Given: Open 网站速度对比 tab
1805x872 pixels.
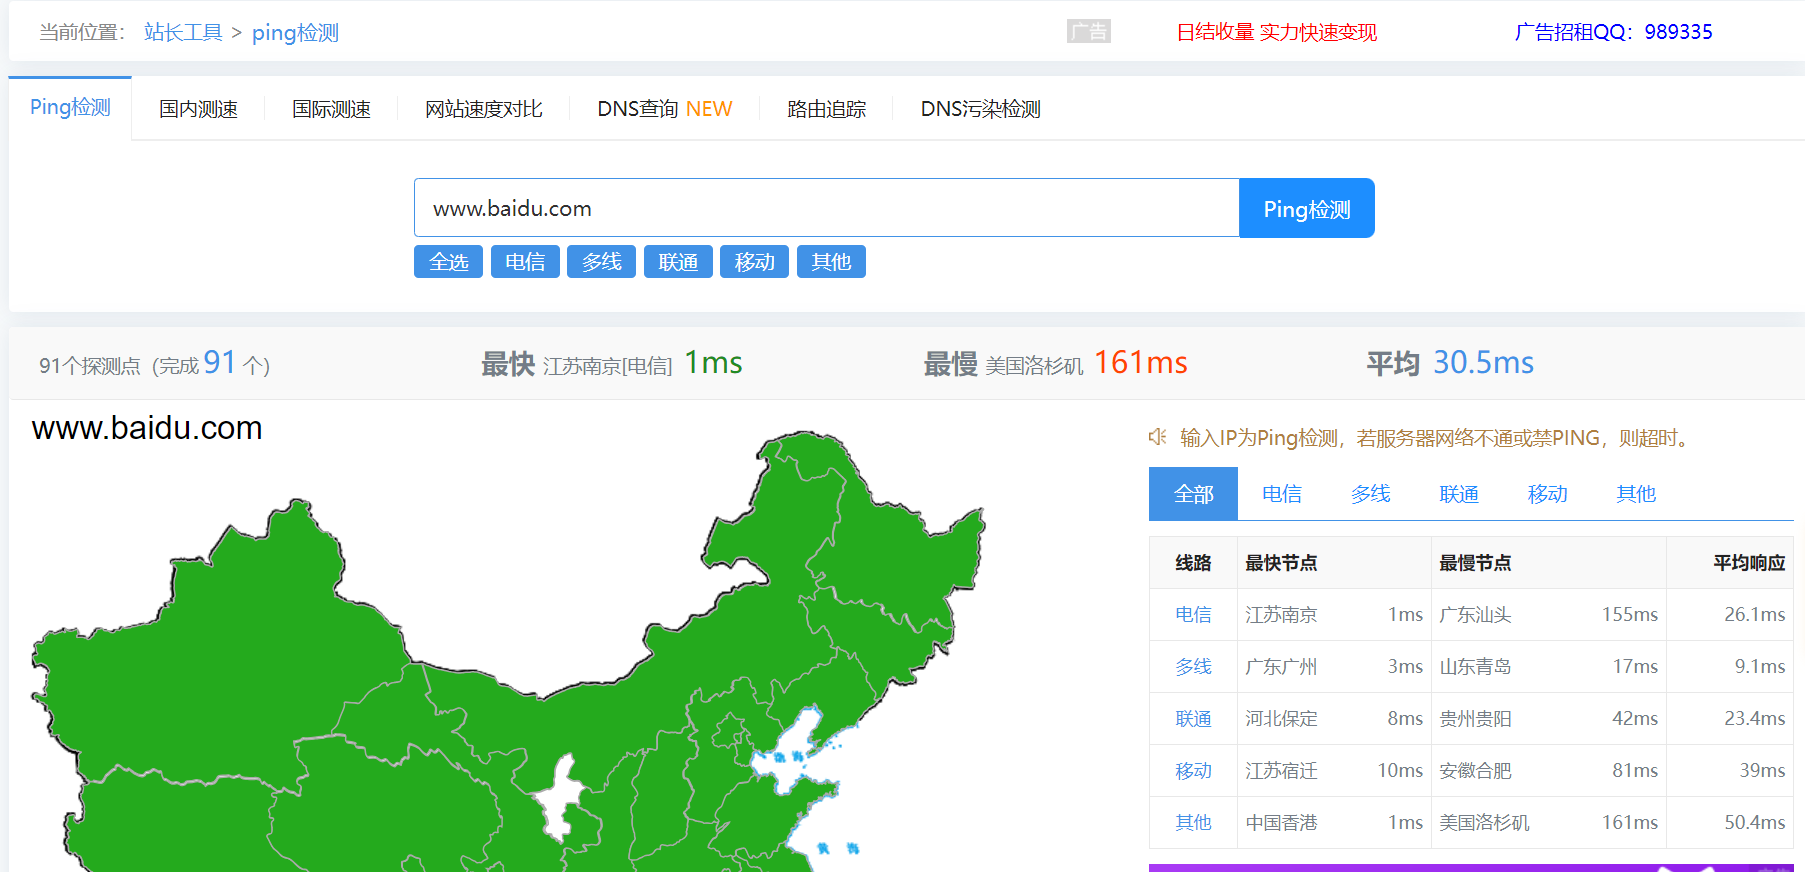Looking at the screenshot, I should click(484, 109).
